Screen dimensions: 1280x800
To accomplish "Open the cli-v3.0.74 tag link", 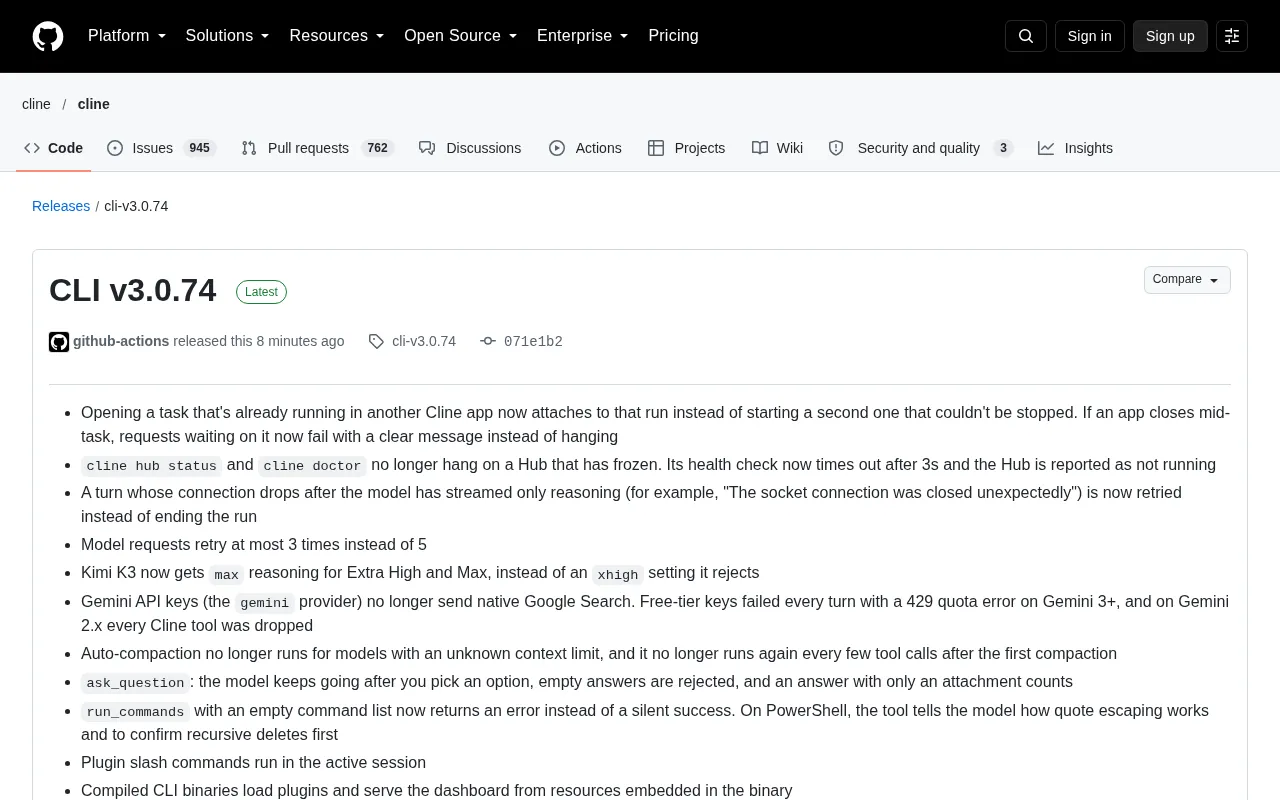I will click(424, 341).
